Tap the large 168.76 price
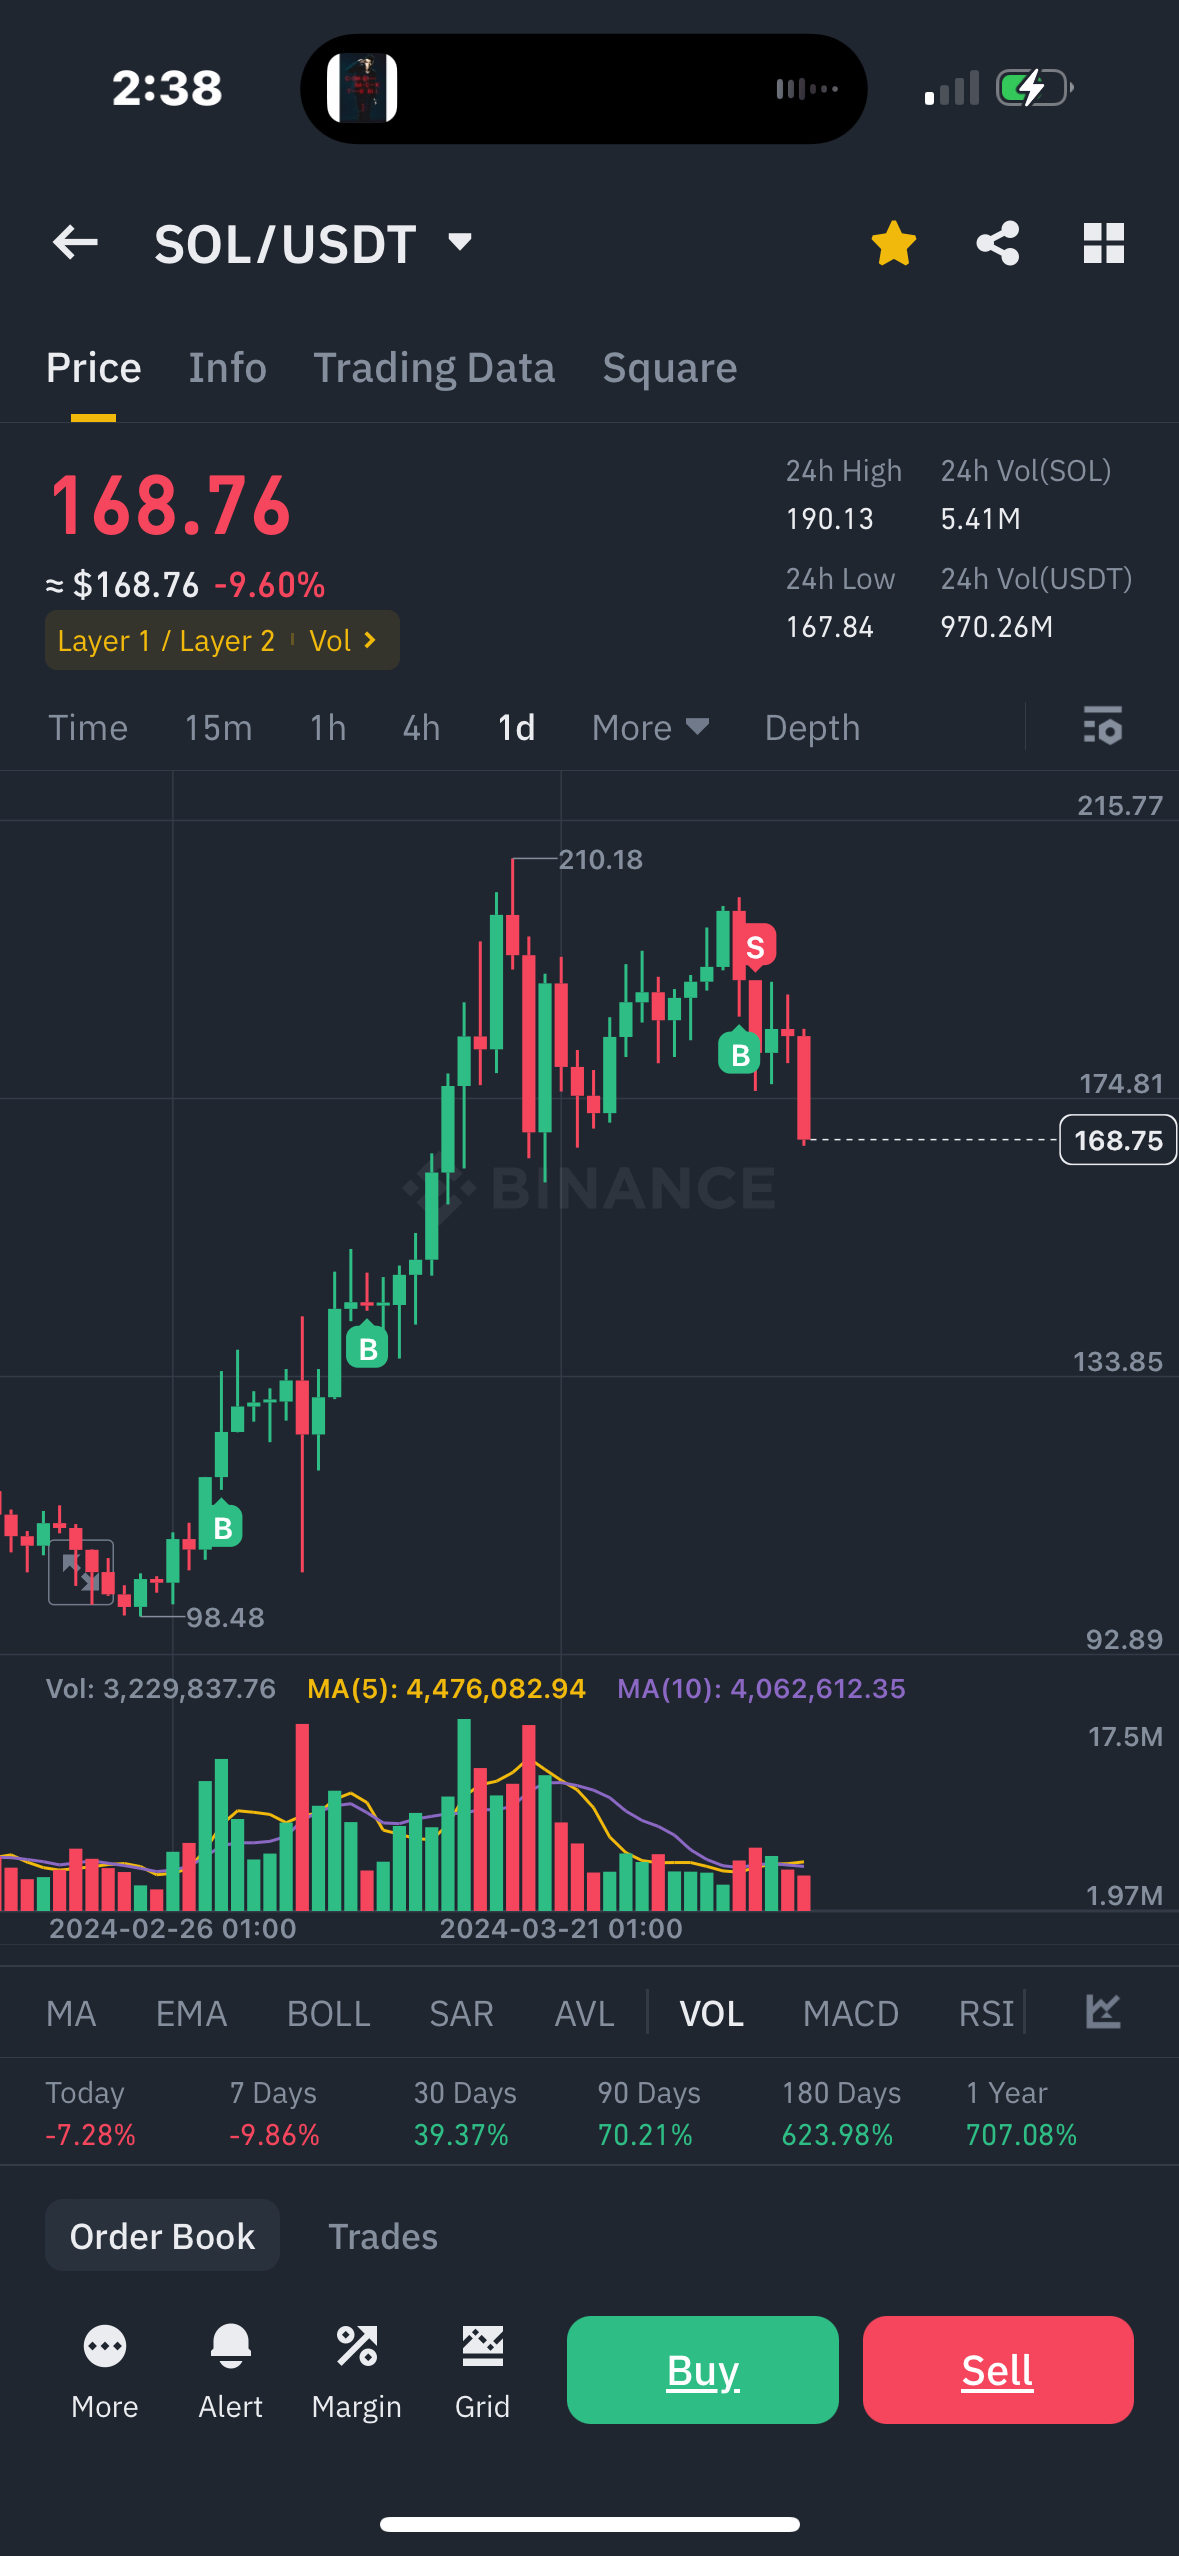Viewport: 1179px width, 2556px height. (x=170, y=506)
